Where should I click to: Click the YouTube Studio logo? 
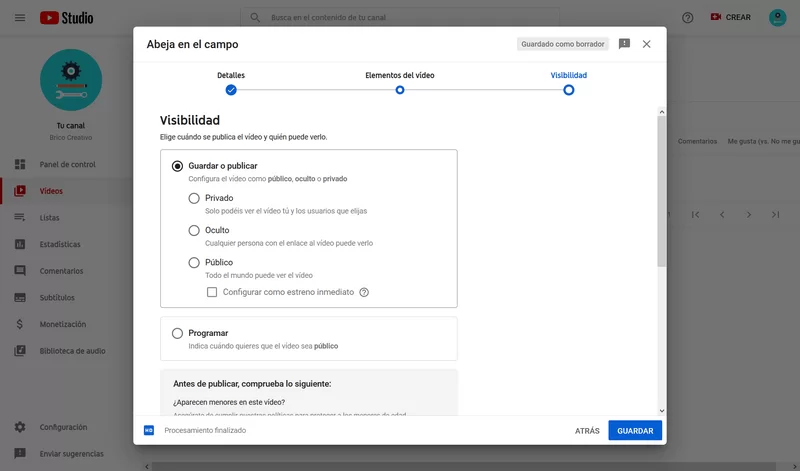click(66, 18)
